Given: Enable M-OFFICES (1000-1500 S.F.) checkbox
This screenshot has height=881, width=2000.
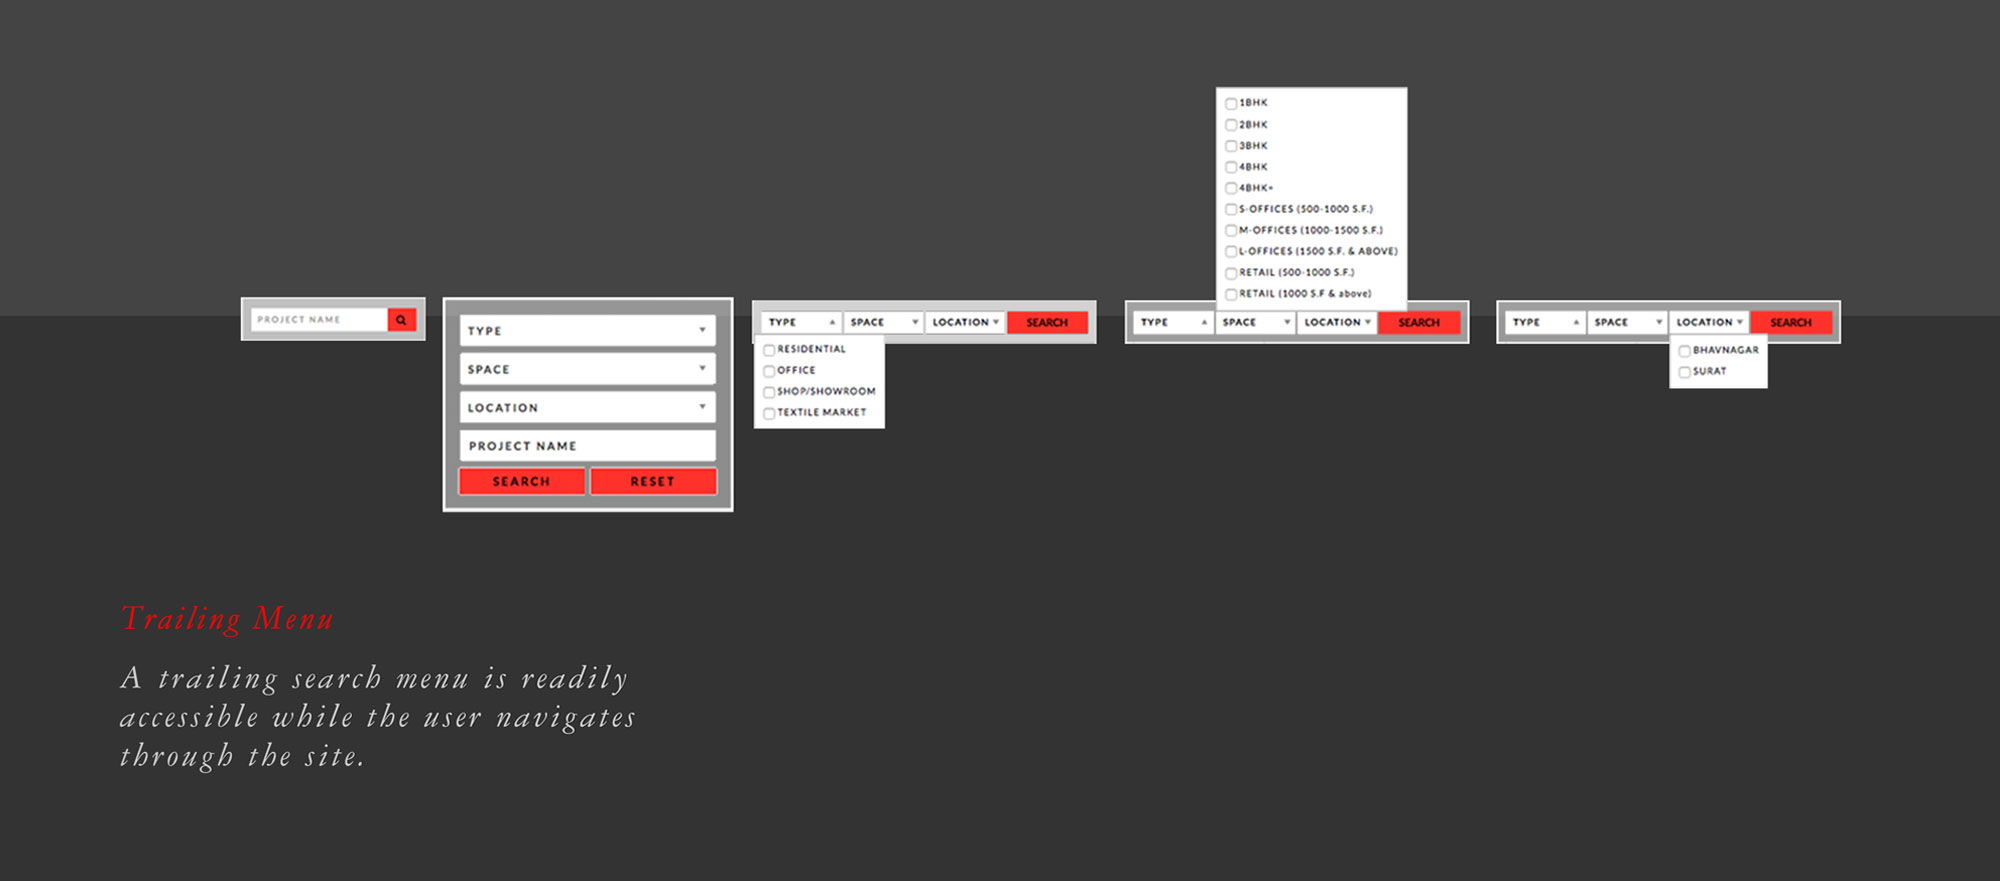Looking at the screenshot, I should 1231,230.
